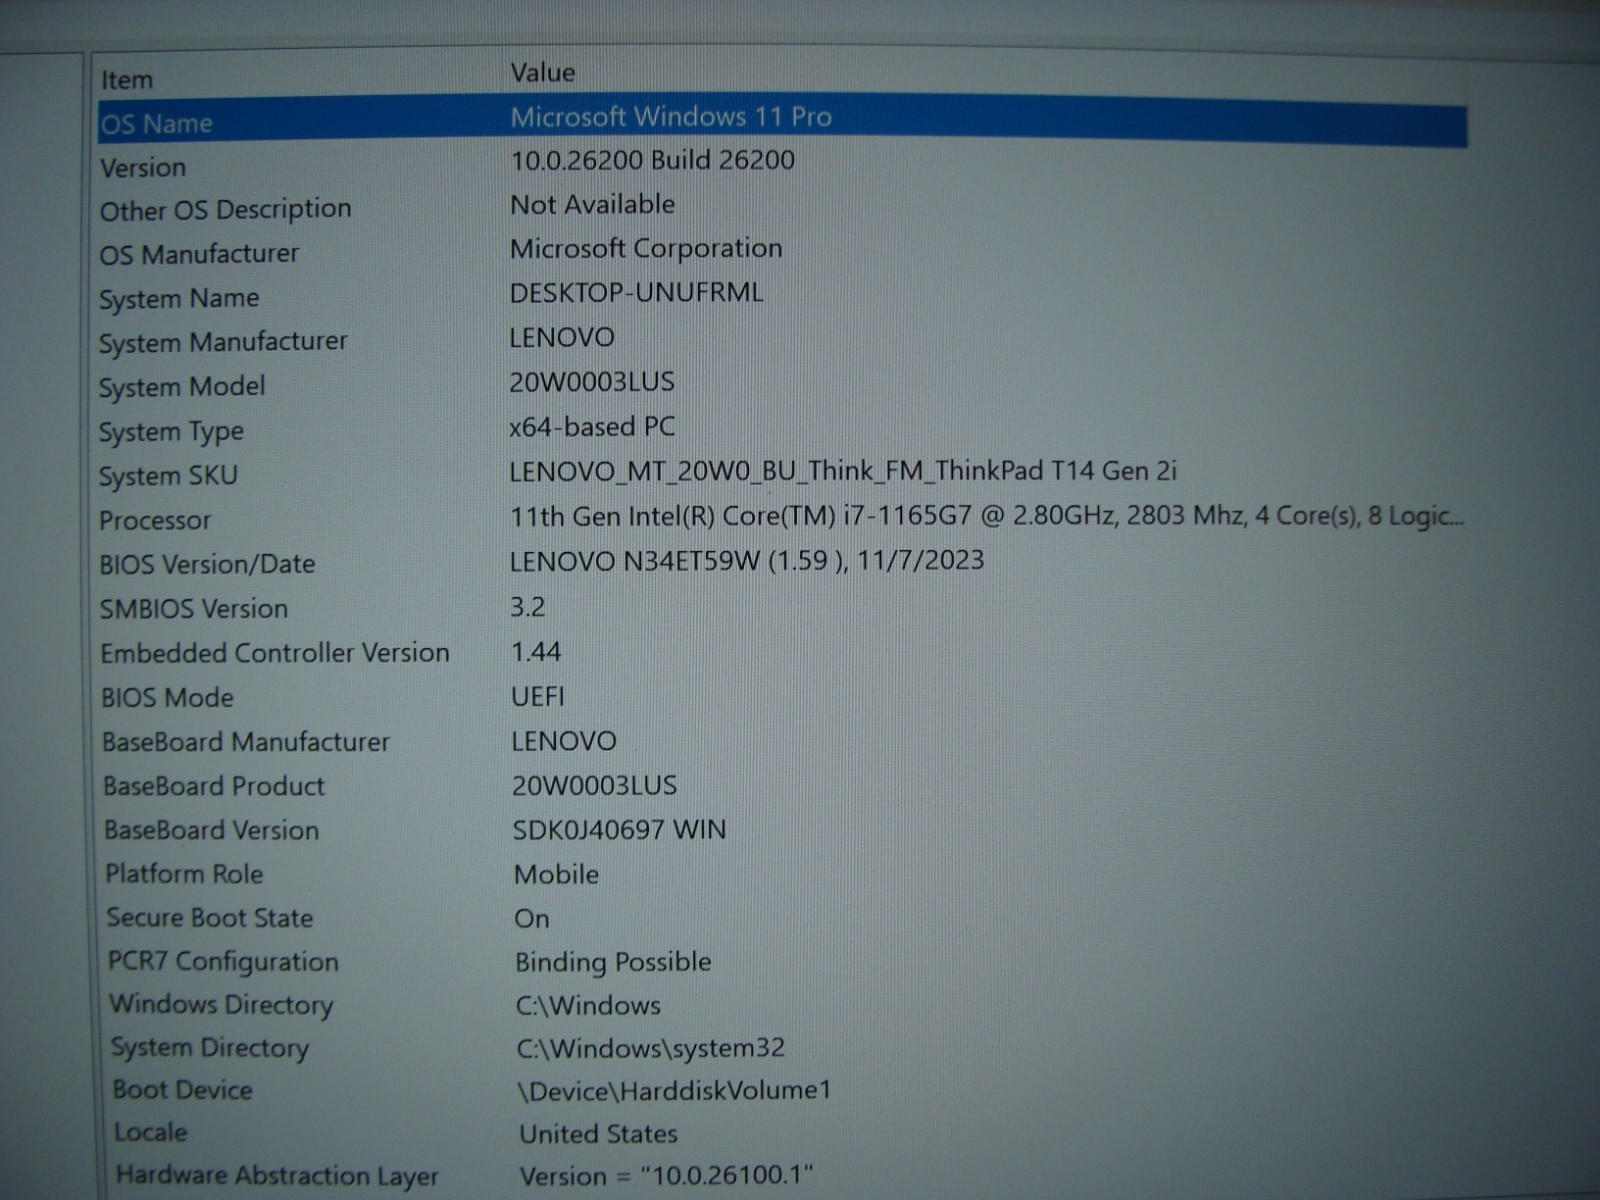The width and height of the screenshot is (1600, 1200).
Task: Select Other OS Description row
Action: (x=226, y=210)
